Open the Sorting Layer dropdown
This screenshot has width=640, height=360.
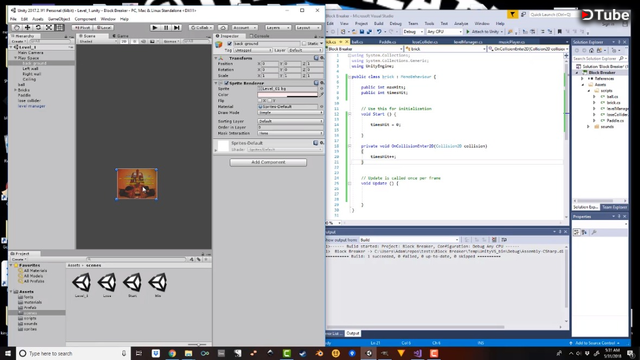pyautogui.click(x=290, y=121)
